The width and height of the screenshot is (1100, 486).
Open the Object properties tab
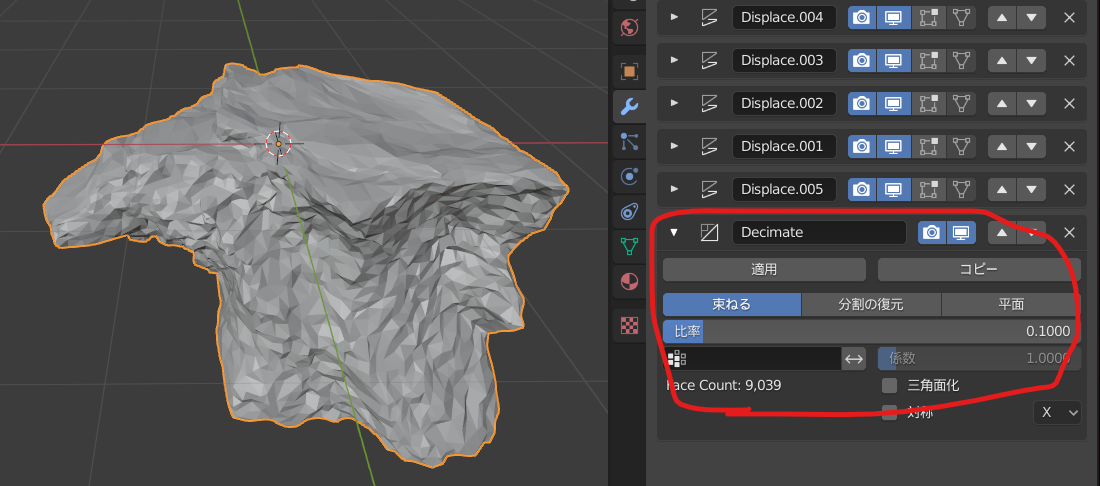click(629, 71)
